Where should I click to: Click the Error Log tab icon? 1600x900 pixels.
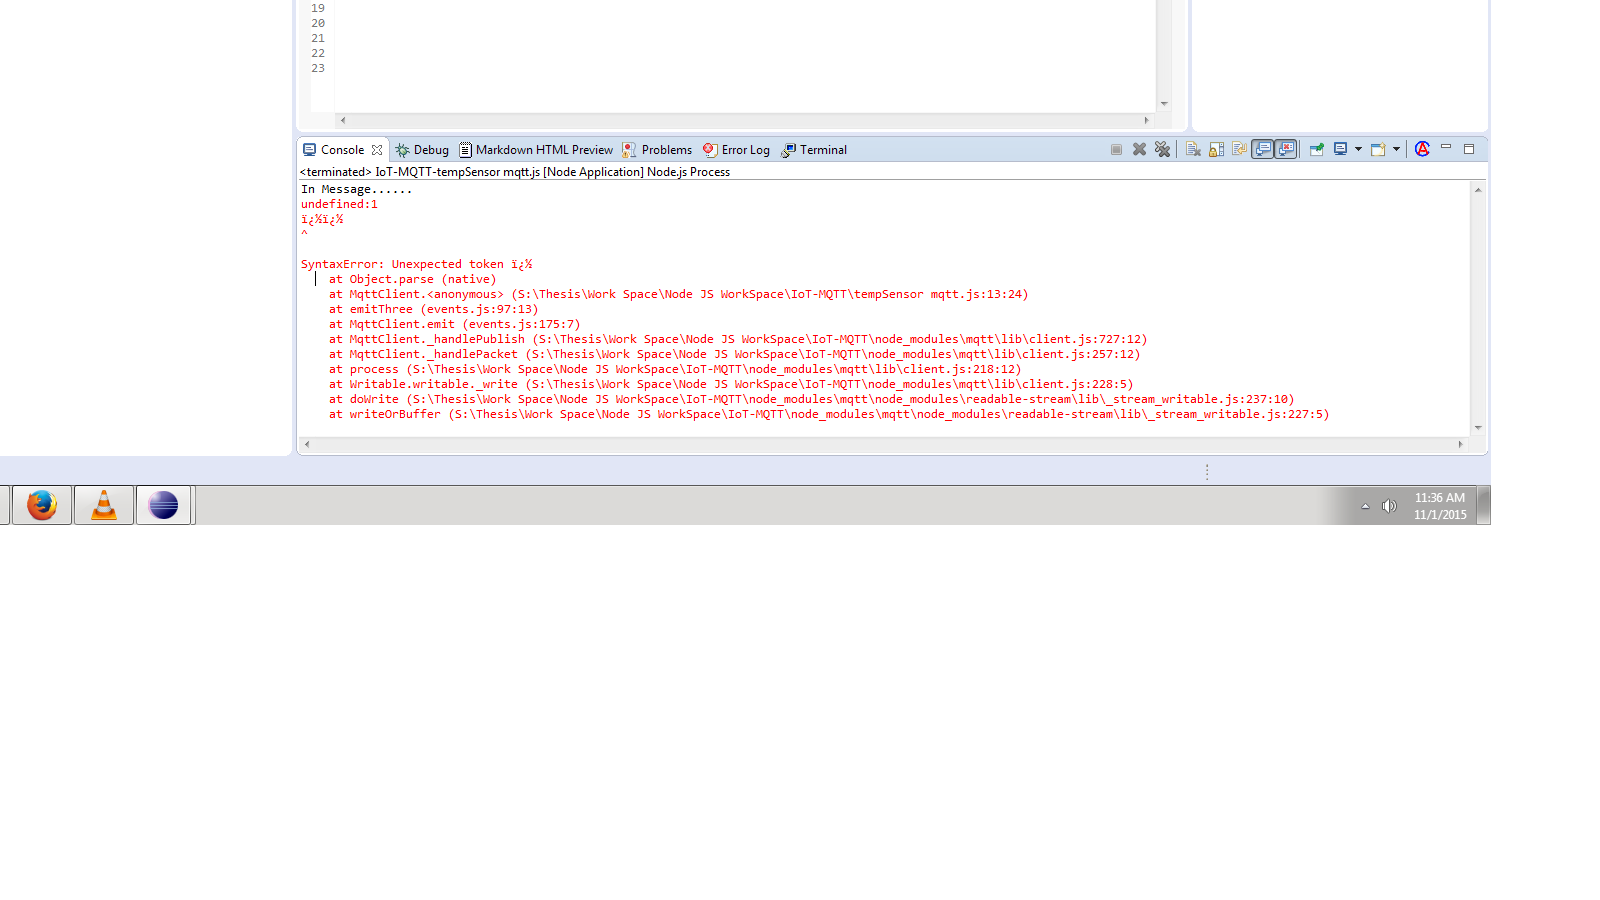coord(710,150)
